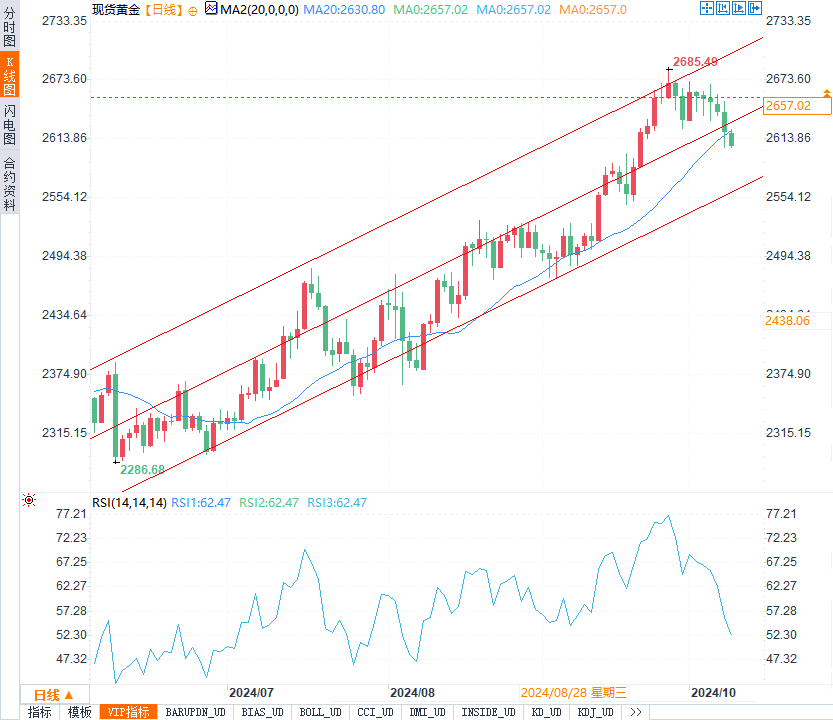Click the fourth layout icon at top right
The width and height of the screenshot is (833, 720).
click(754, 9)
